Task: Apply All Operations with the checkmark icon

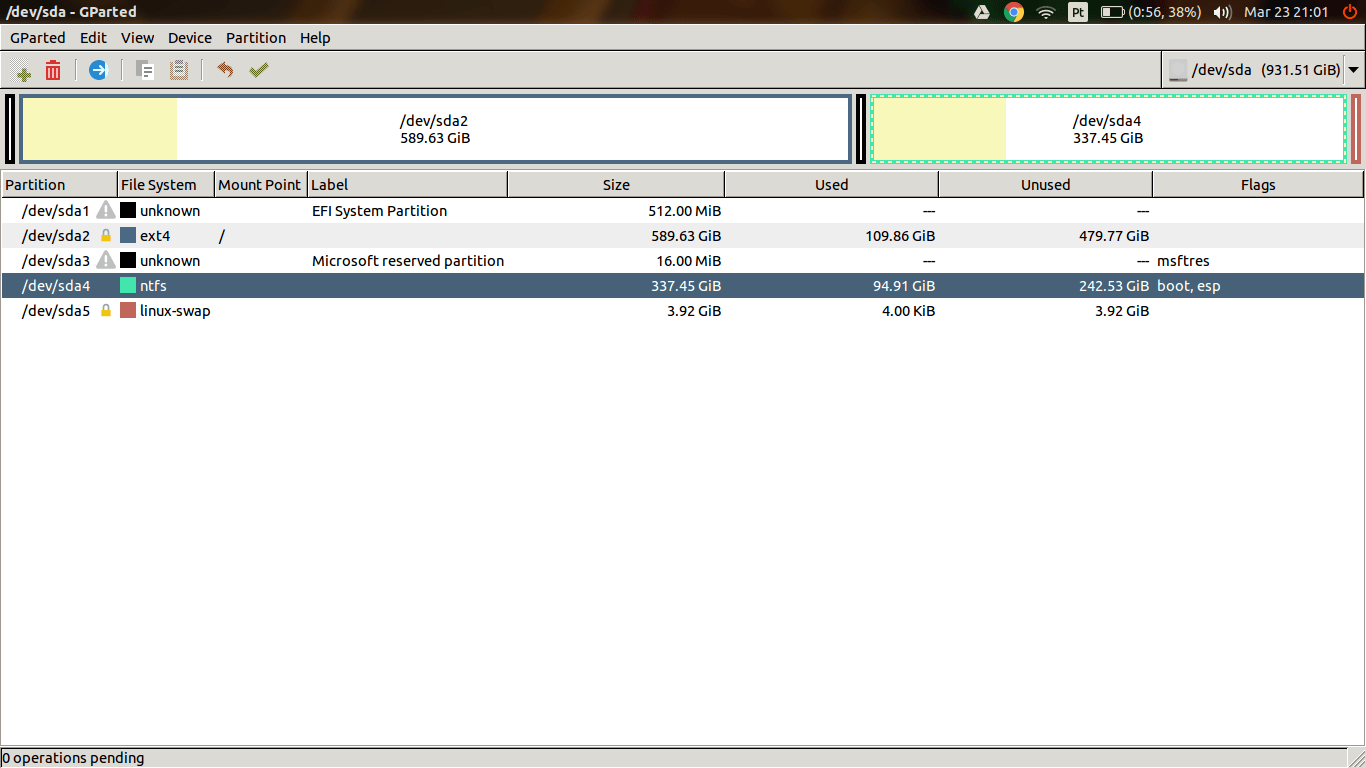Action: (x=258, y=70)
